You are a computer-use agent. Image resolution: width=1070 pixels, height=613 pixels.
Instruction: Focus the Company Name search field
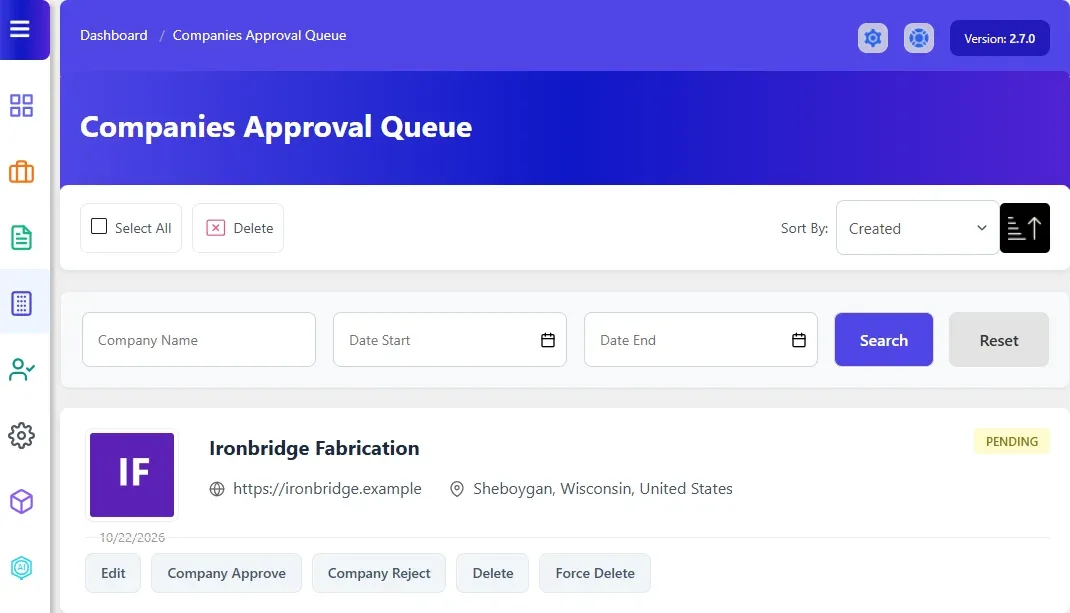[x=199, y=340]
